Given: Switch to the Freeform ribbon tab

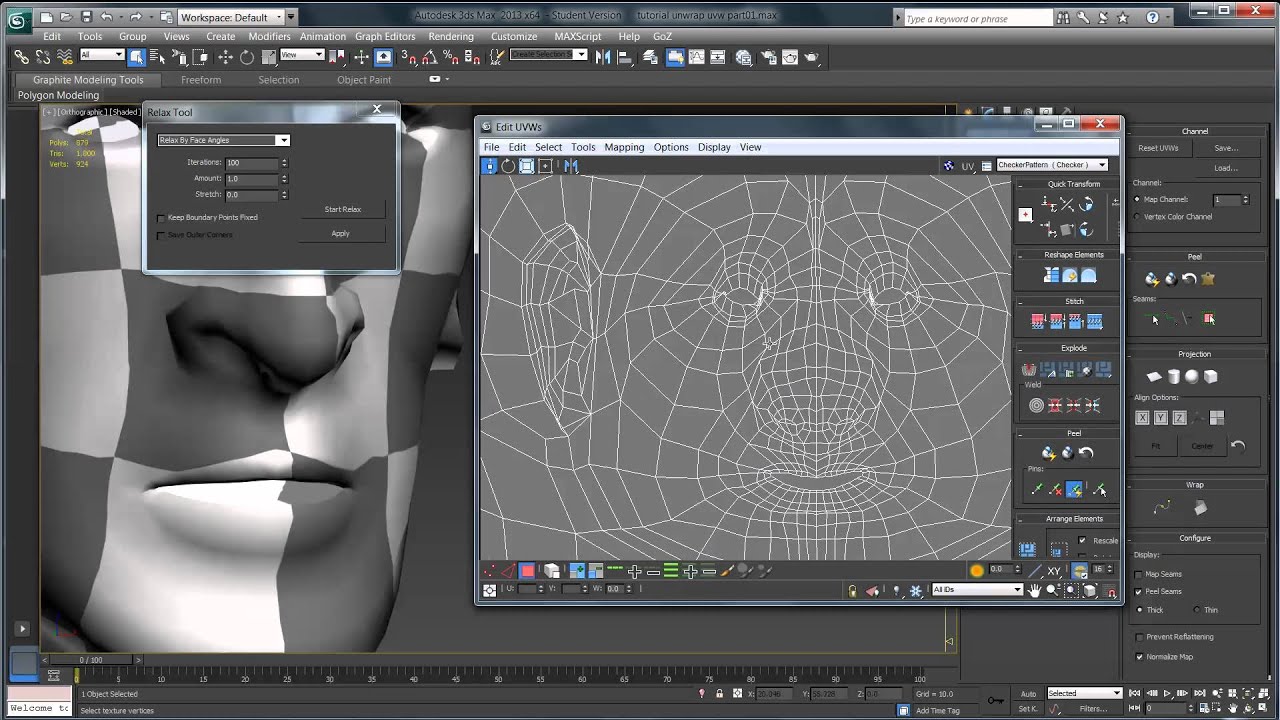Looking at the screenshot, I should coord(201,80).
